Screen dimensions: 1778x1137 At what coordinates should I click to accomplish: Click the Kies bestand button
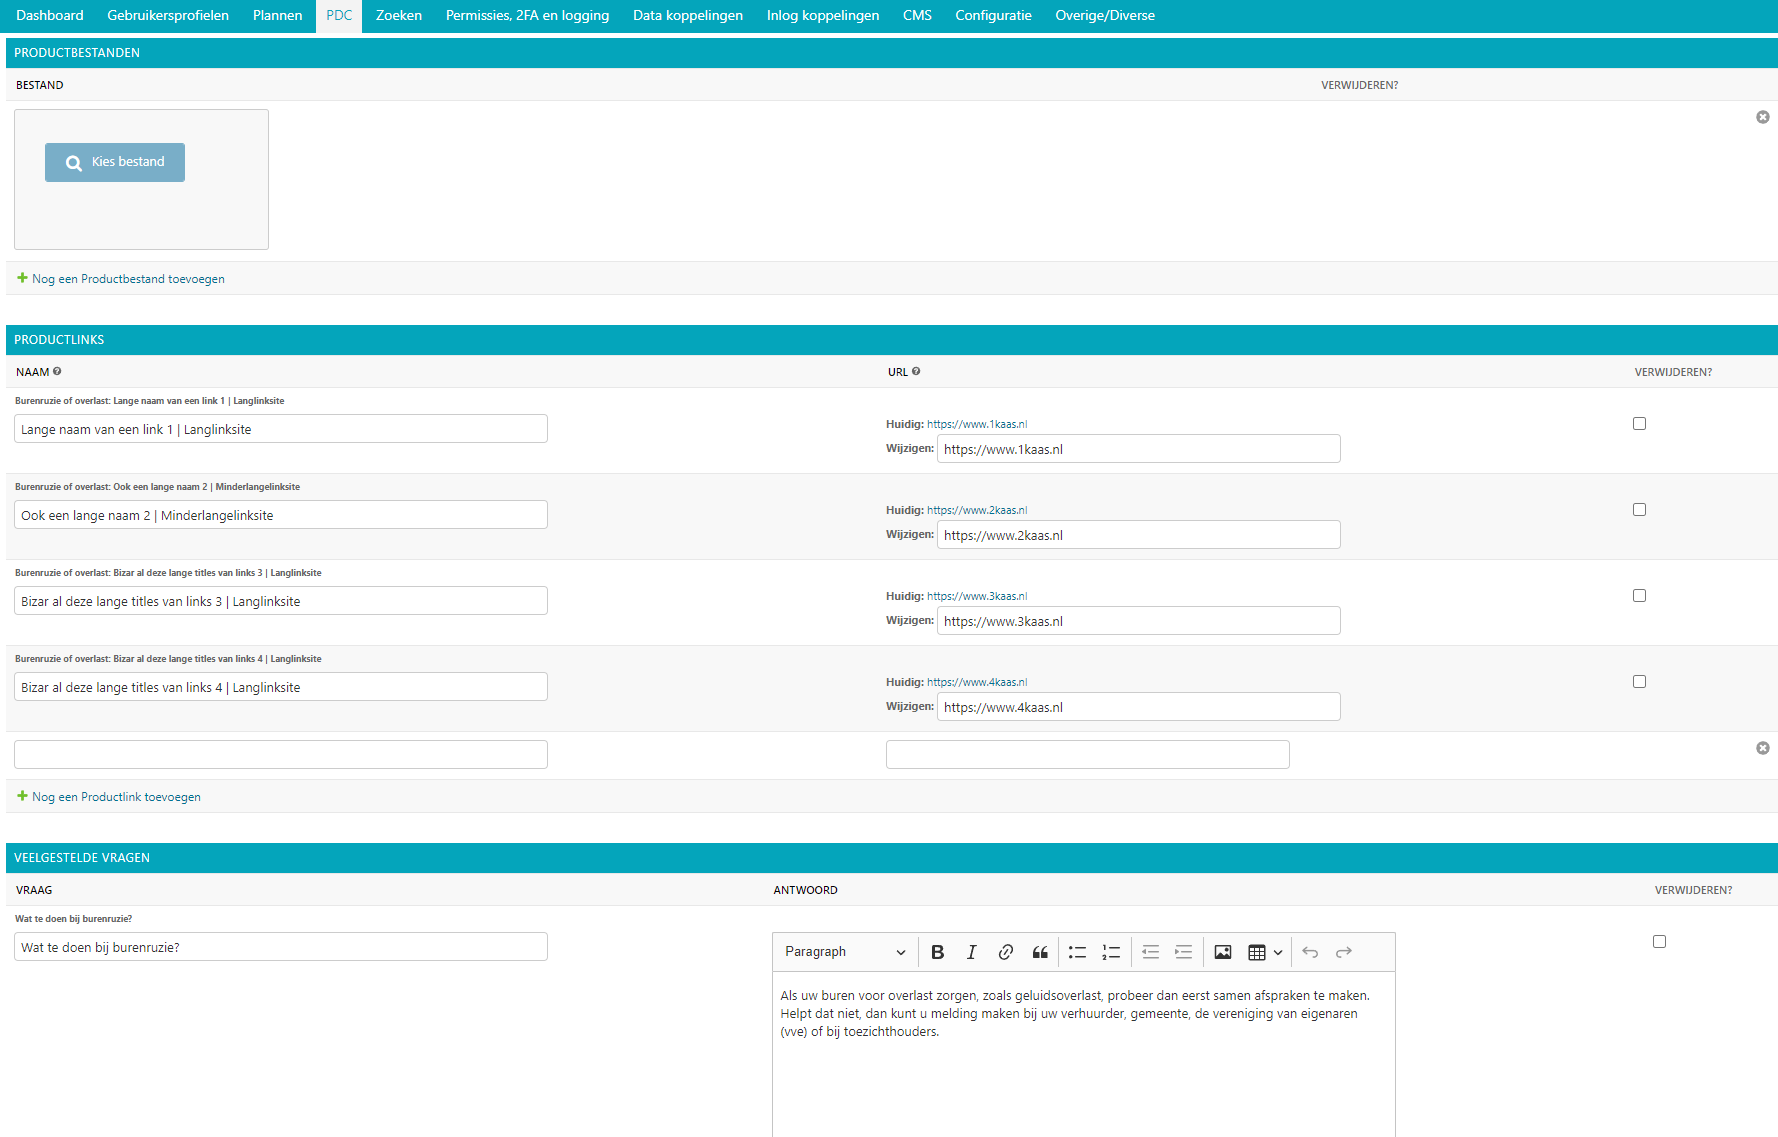coord(115,162)
